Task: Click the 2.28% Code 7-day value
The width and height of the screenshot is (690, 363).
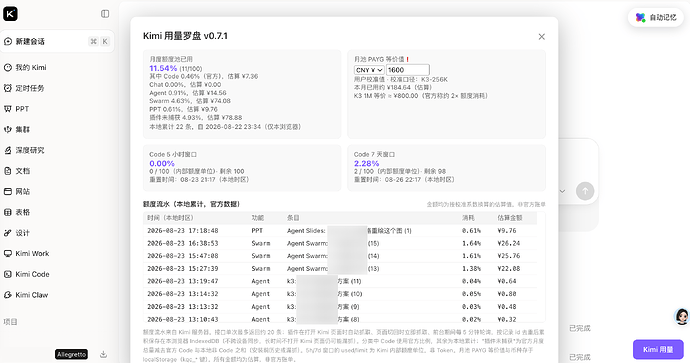Action: click(x=366, y=163)
